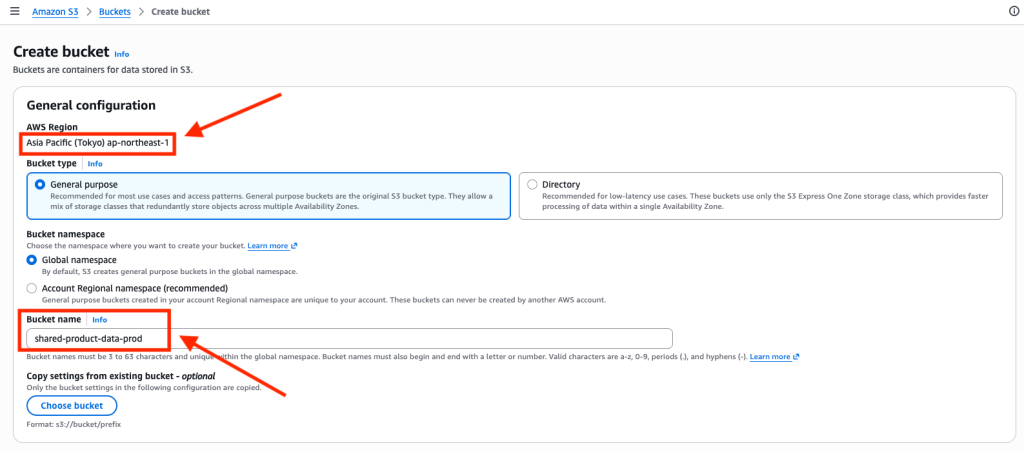Select Account Regional namespace option
Screen dimensions: 1024x452
pos(31,288)
